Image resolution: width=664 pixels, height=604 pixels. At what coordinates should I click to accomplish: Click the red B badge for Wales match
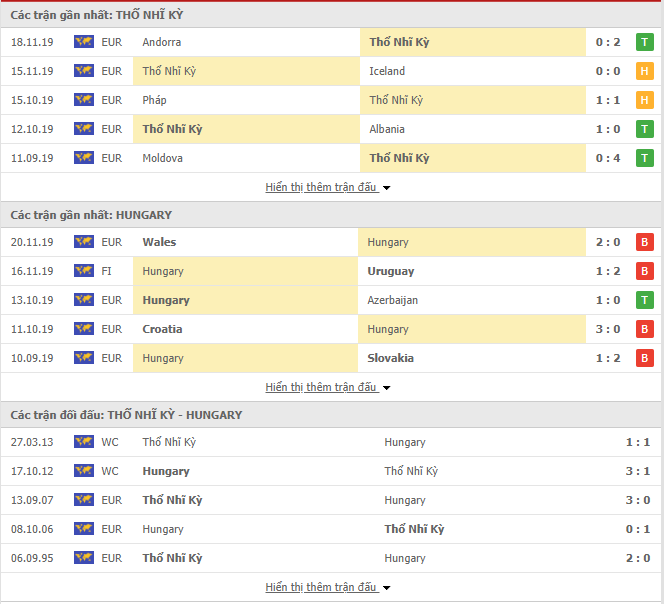pos(645,242)
